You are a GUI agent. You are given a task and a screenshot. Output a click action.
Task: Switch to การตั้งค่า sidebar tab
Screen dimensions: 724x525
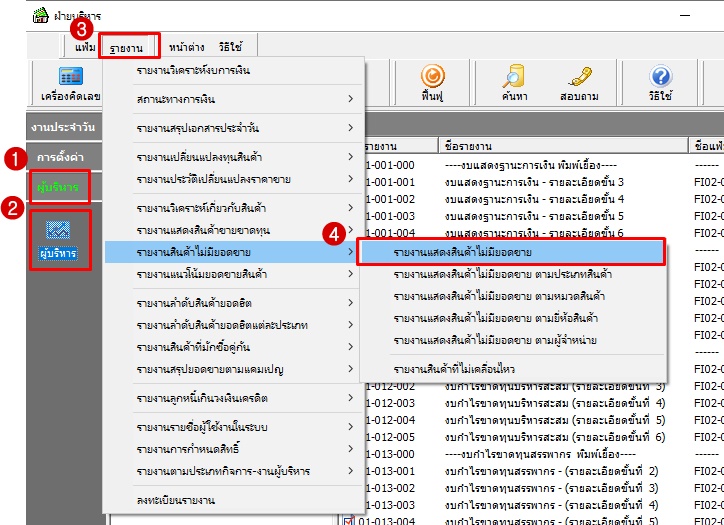pos(64,157)
